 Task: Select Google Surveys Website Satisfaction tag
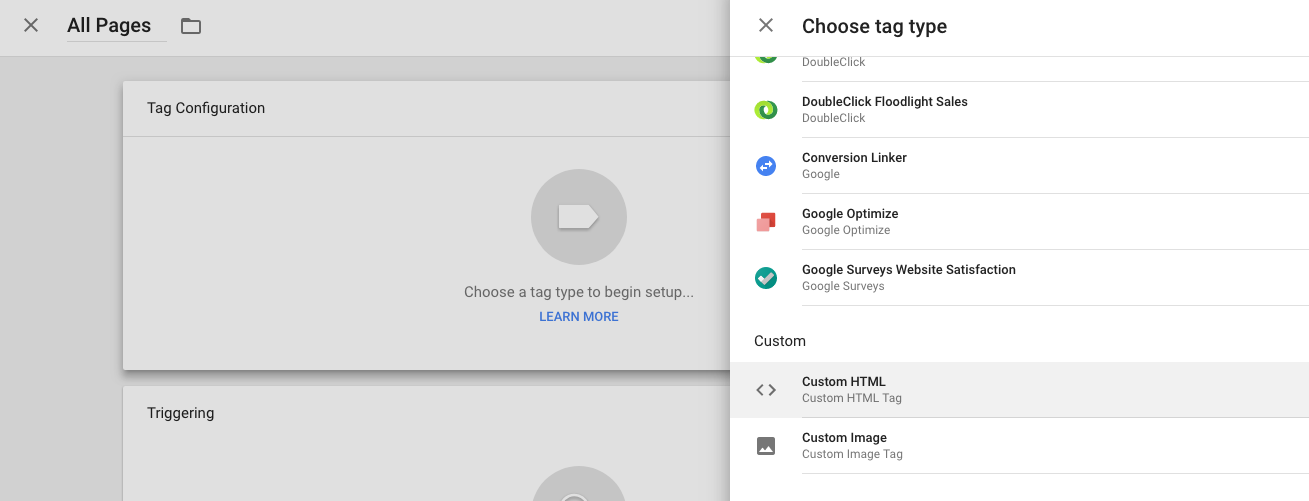click(1019, 278)
